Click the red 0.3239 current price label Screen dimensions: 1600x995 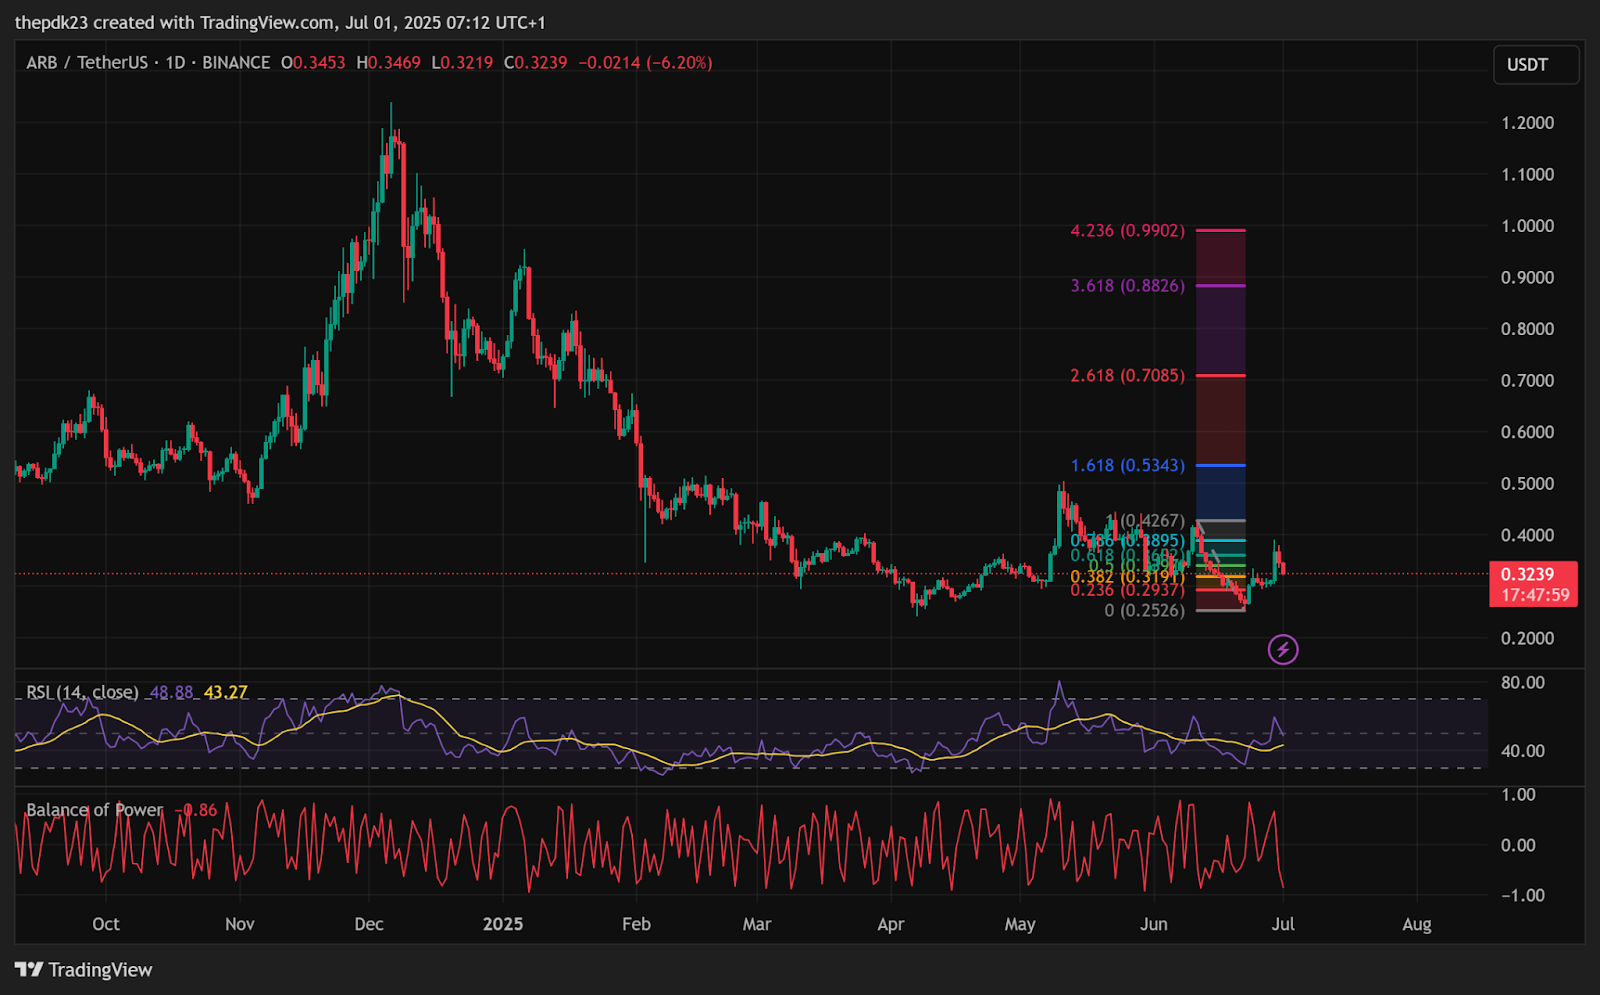(1533, 574)
